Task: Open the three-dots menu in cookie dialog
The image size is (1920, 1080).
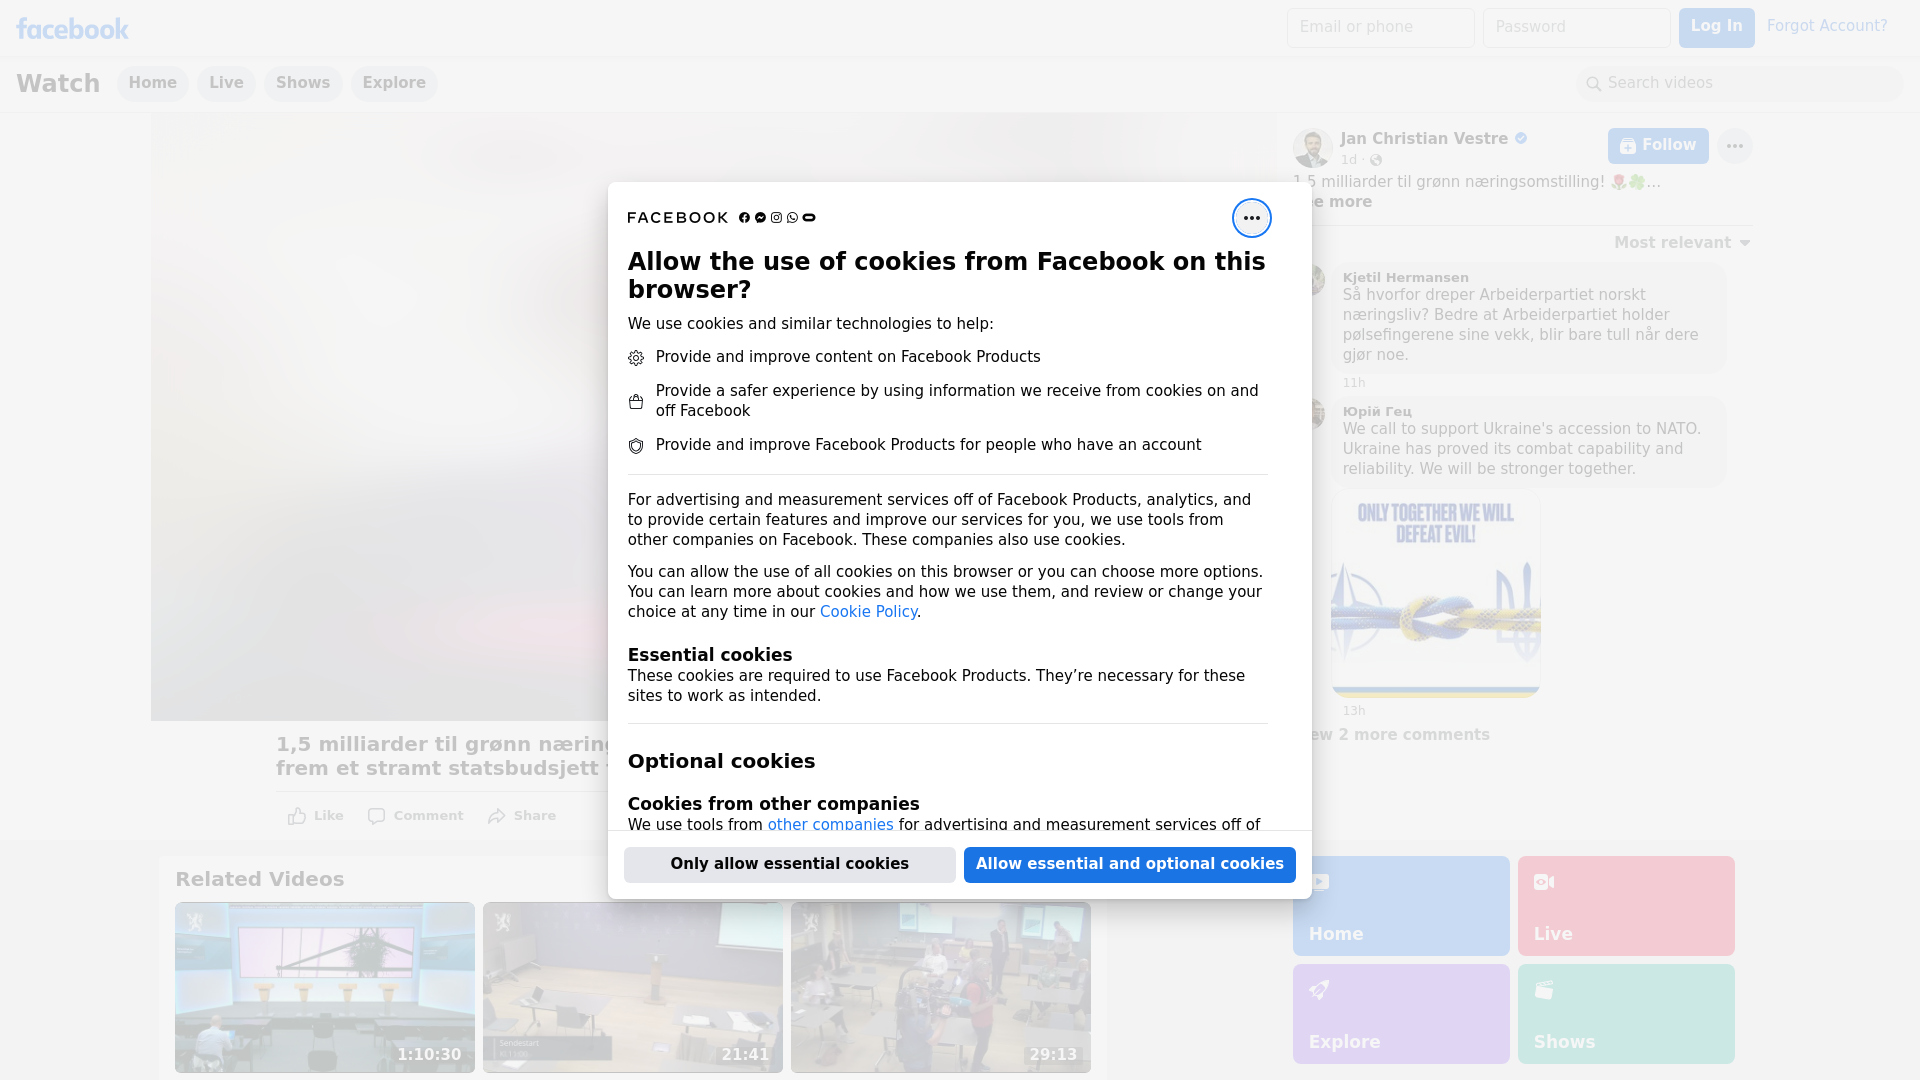Action: (x=1251, y=218)
